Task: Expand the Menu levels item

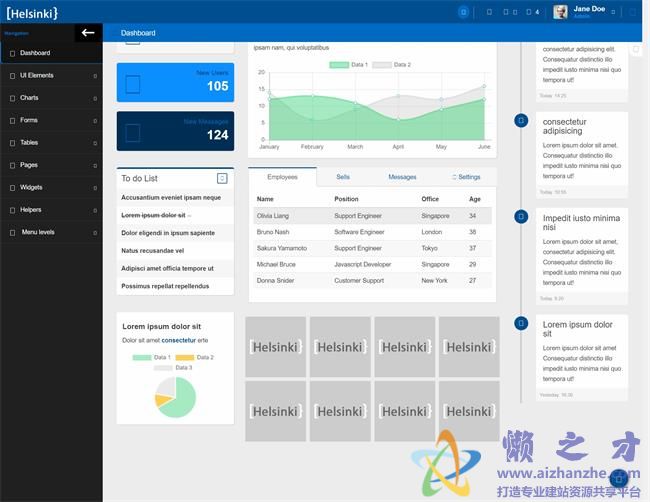Action: [x=51, y=232]
